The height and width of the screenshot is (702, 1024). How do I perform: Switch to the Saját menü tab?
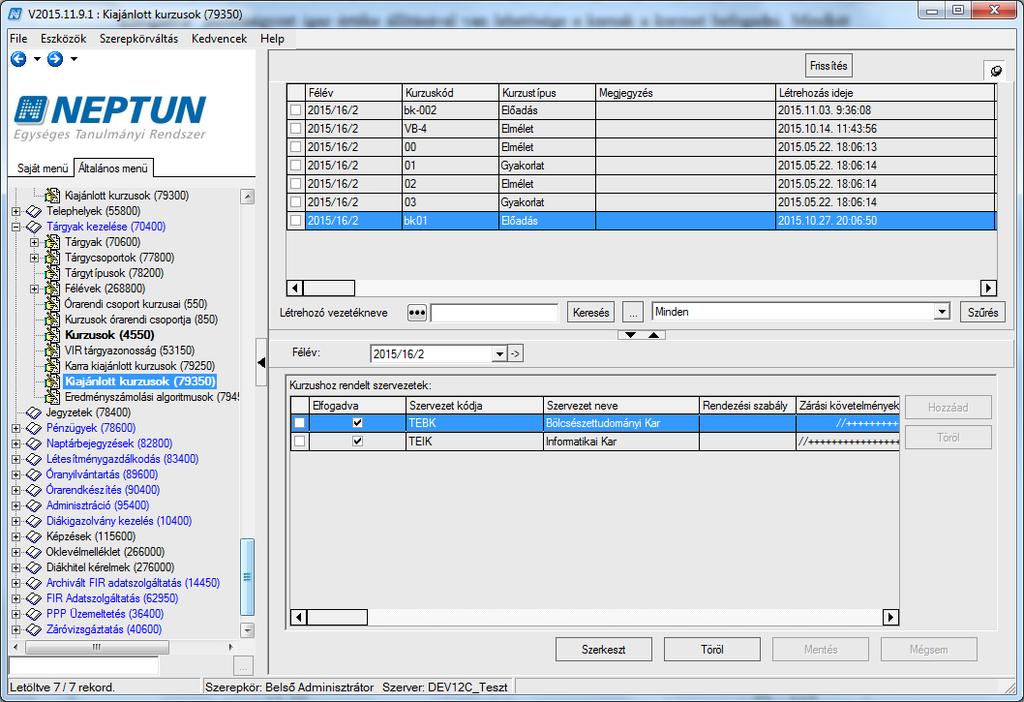coord(42,168)
